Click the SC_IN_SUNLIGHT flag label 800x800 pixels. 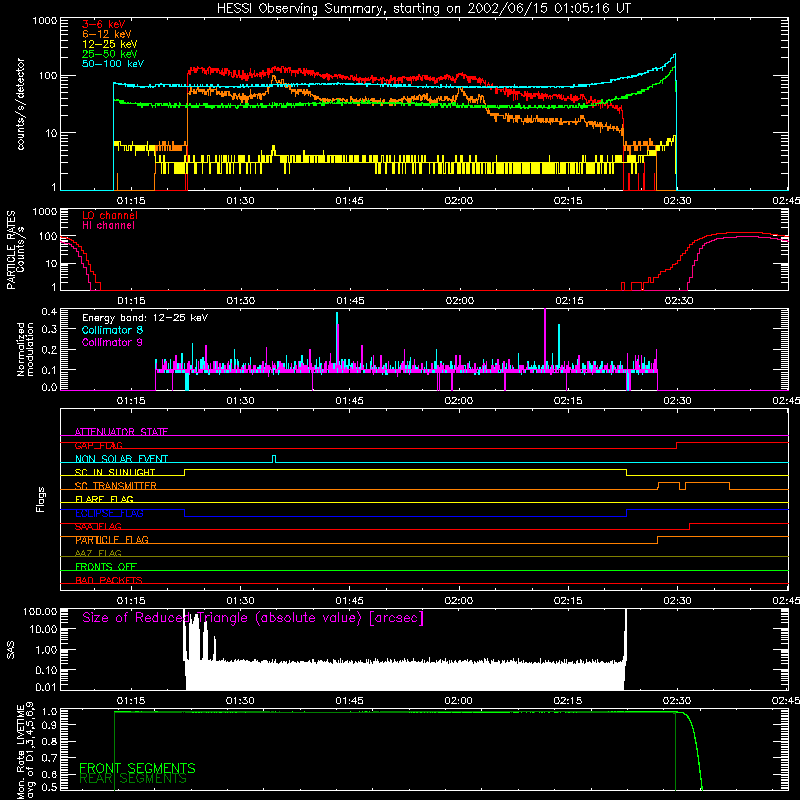point(115,472)
